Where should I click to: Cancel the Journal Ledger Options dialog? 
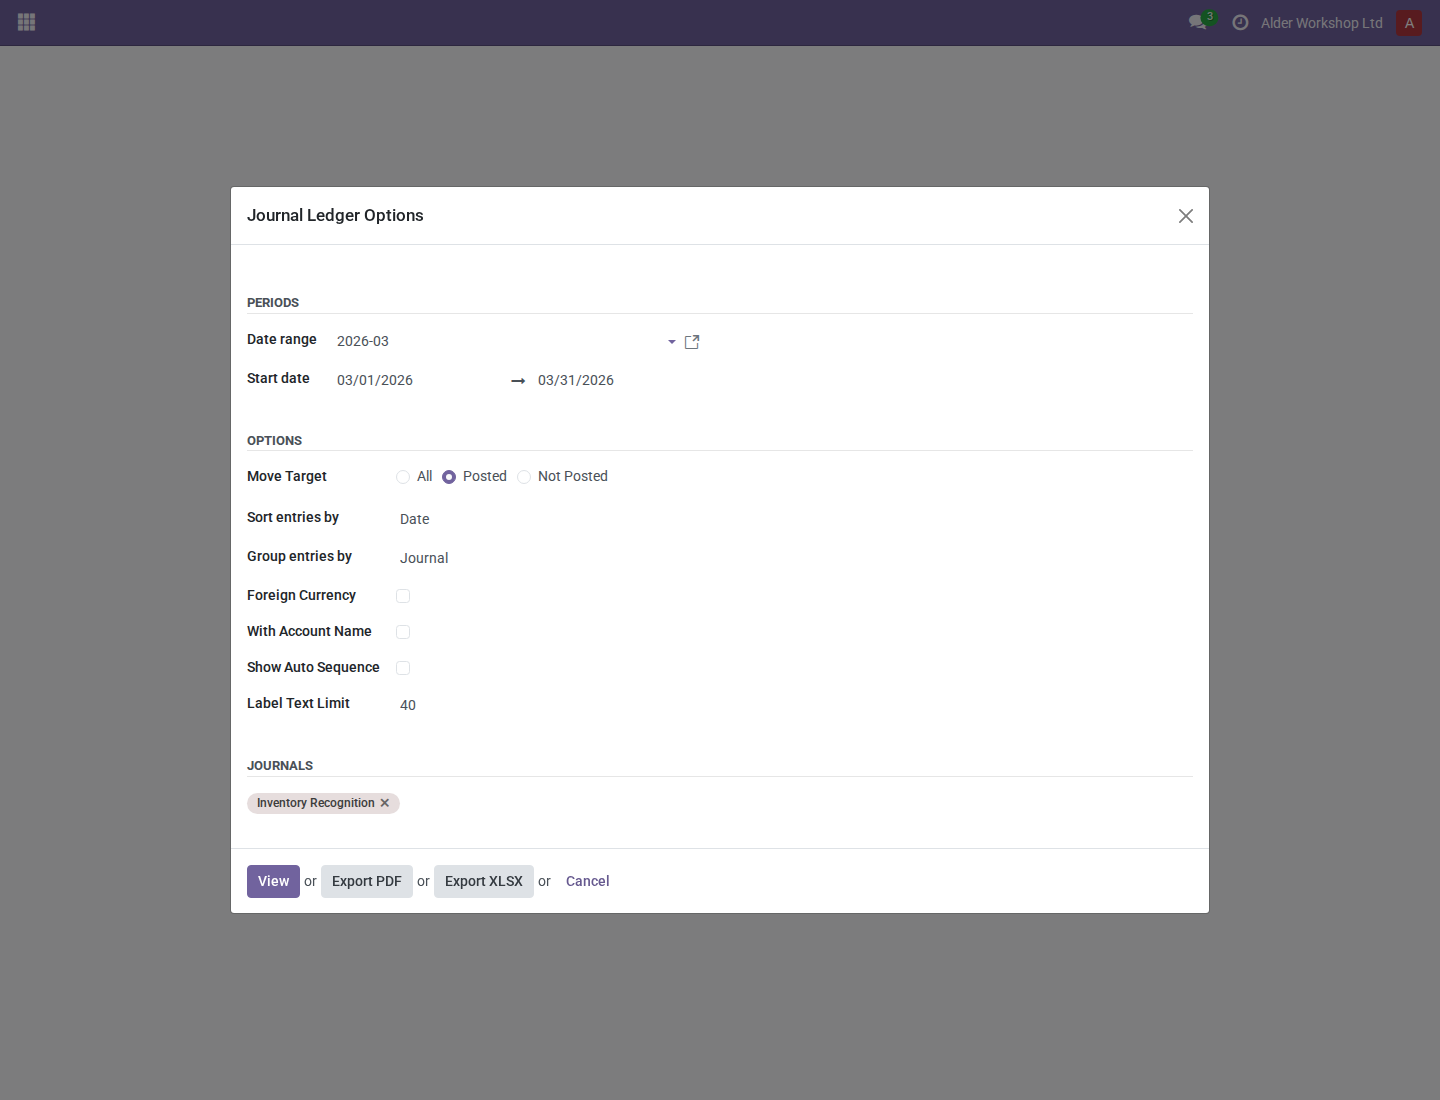click(588, 881)
